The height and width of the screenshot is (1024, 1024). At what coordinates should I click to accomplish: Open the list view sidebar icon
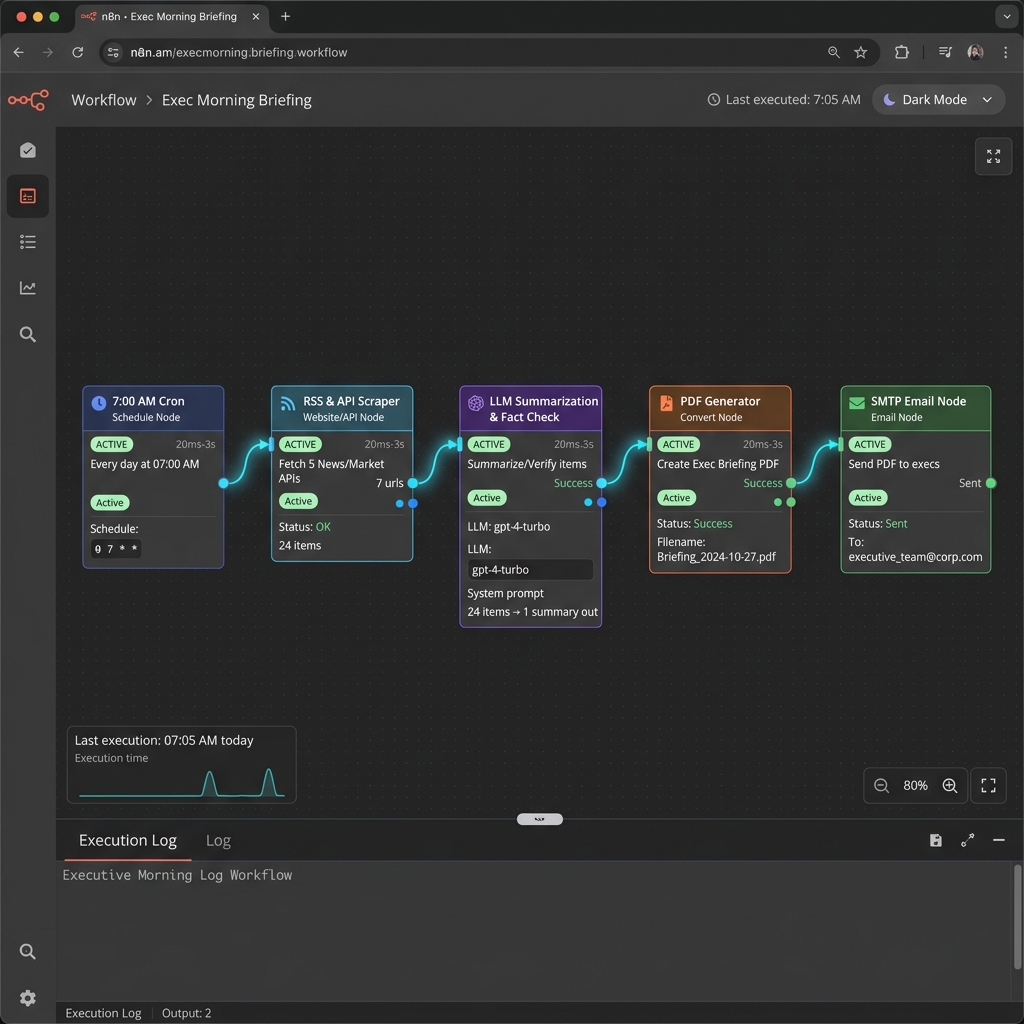[27, 242]
